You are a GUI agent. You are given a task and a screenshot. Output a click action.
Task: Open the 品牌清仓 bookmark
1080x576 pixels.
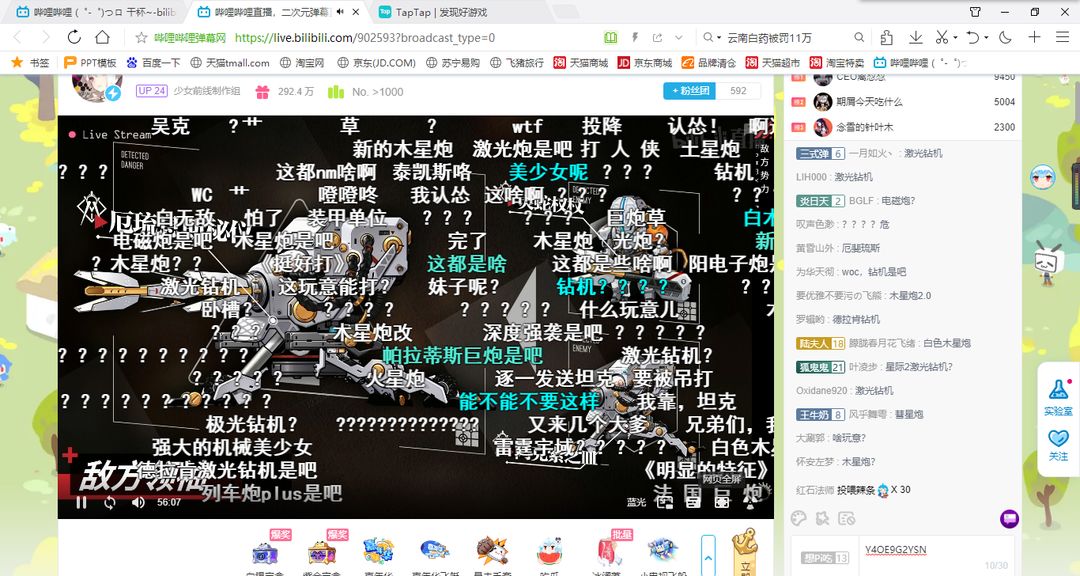click(x=709, y=63)
